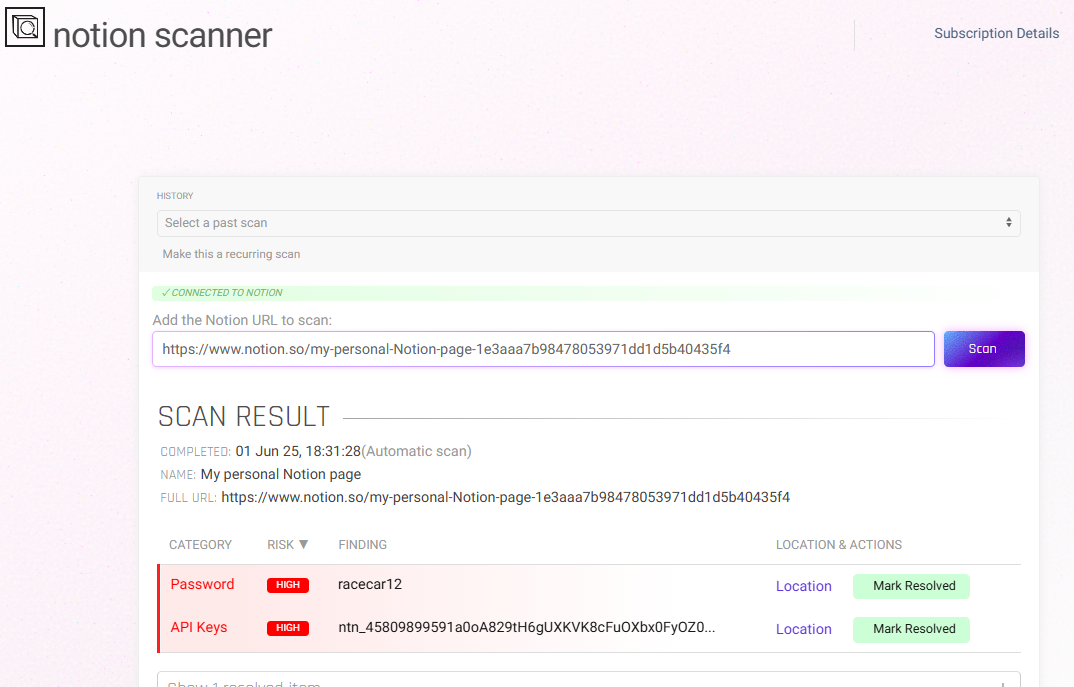This screenshot has height=687, width=1074.
Task: Click the CATEGORY column header
Action: click(x=200, y=545)
